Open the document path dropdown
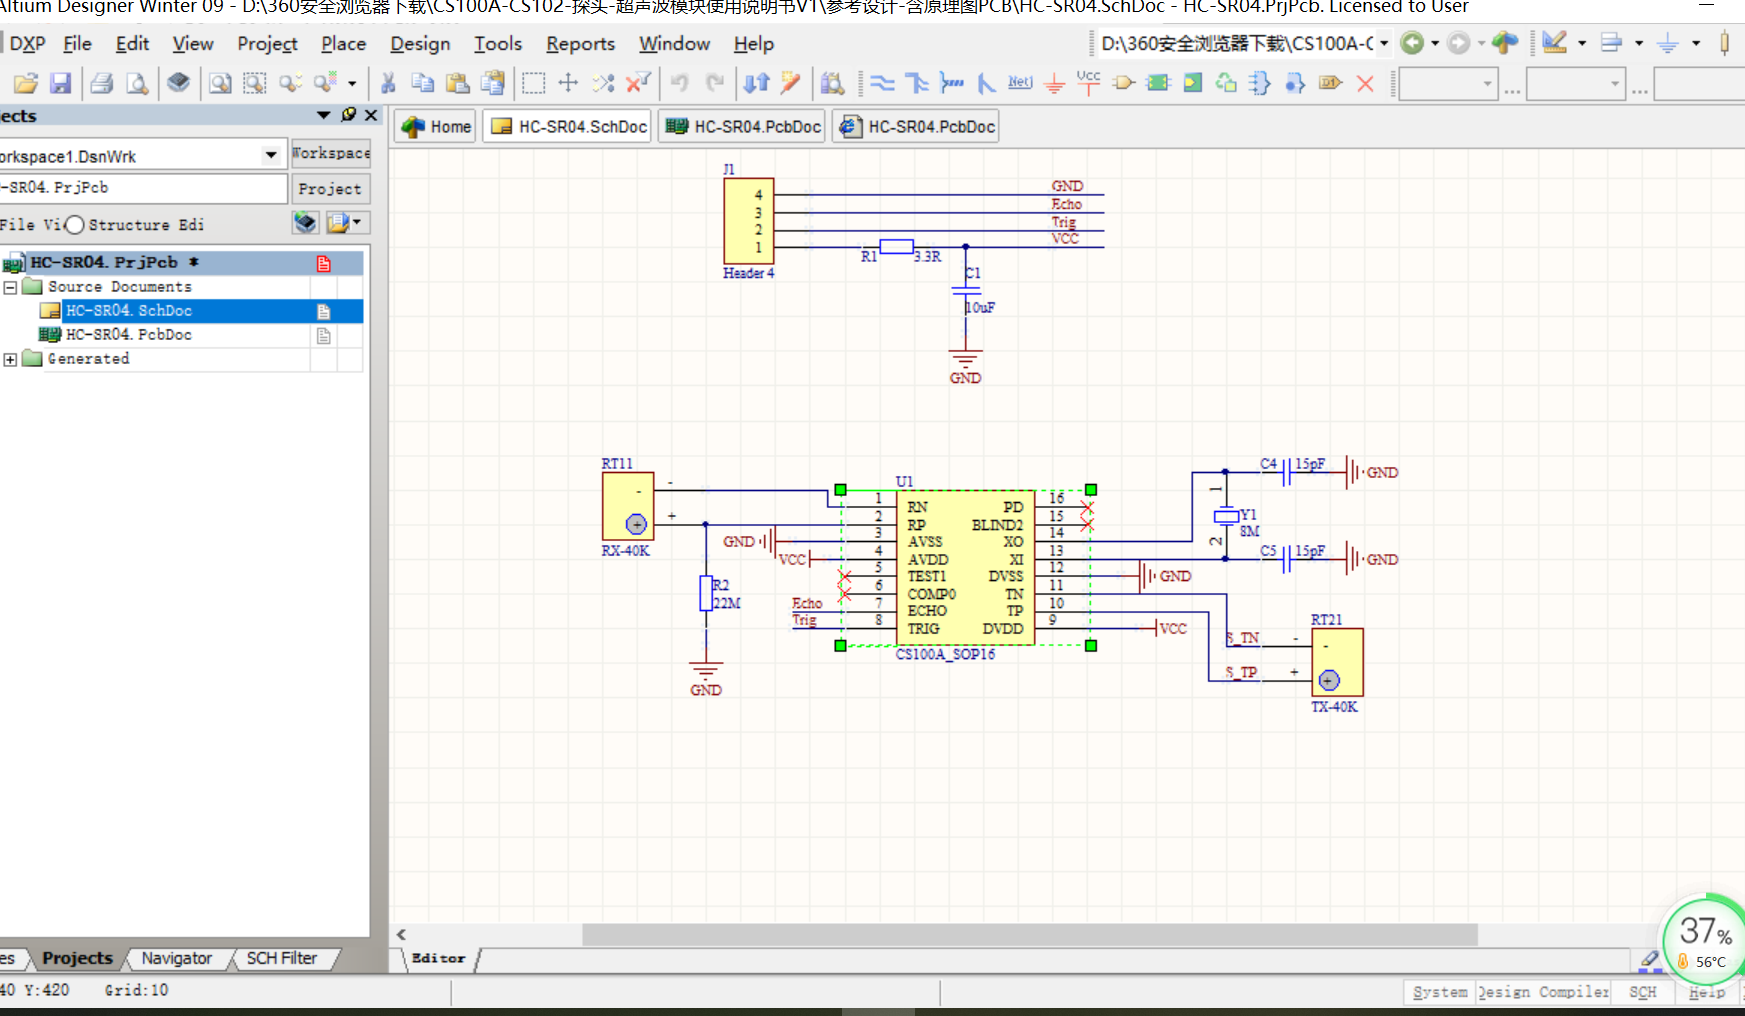 [1384, 43]
